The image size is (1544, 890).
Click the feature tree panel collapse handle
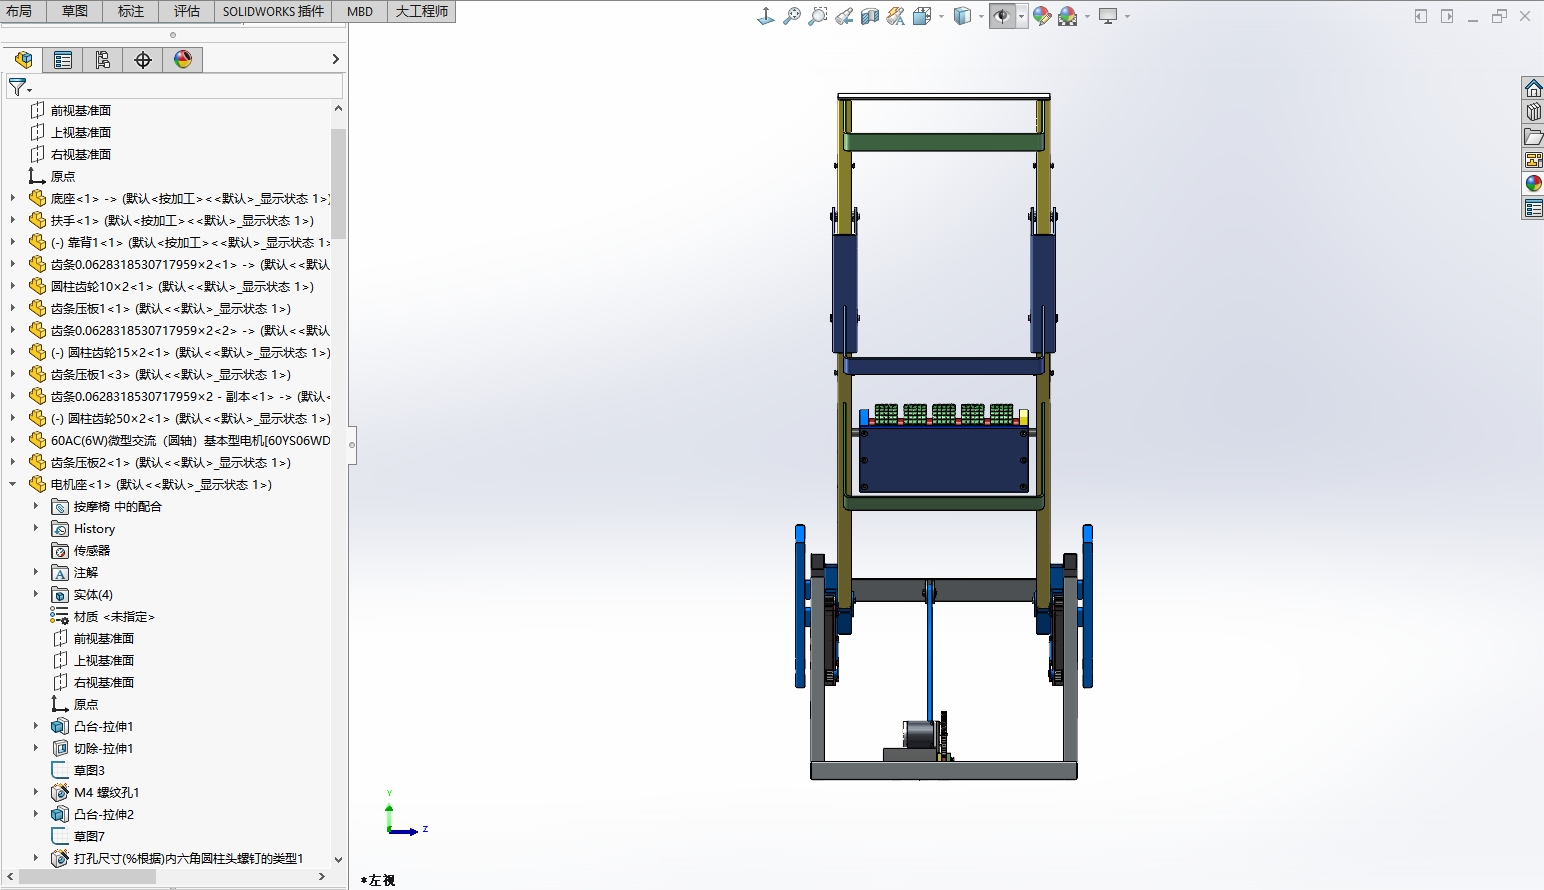point(352,445)
